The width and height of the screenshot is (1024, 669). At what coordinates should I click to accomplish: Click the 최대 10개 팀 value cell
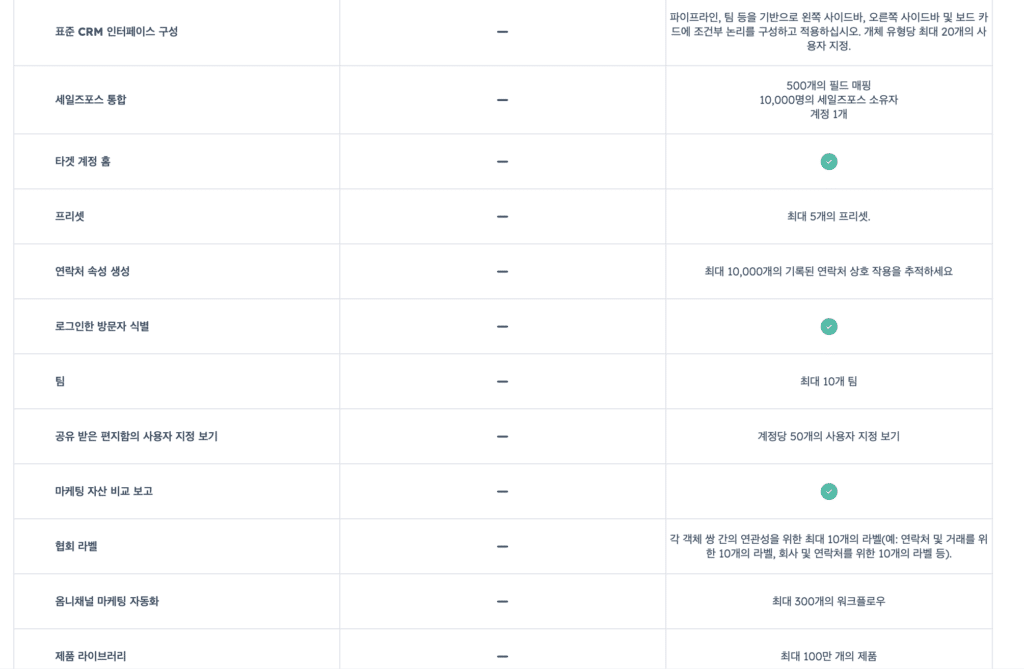(x=829, y=382)
